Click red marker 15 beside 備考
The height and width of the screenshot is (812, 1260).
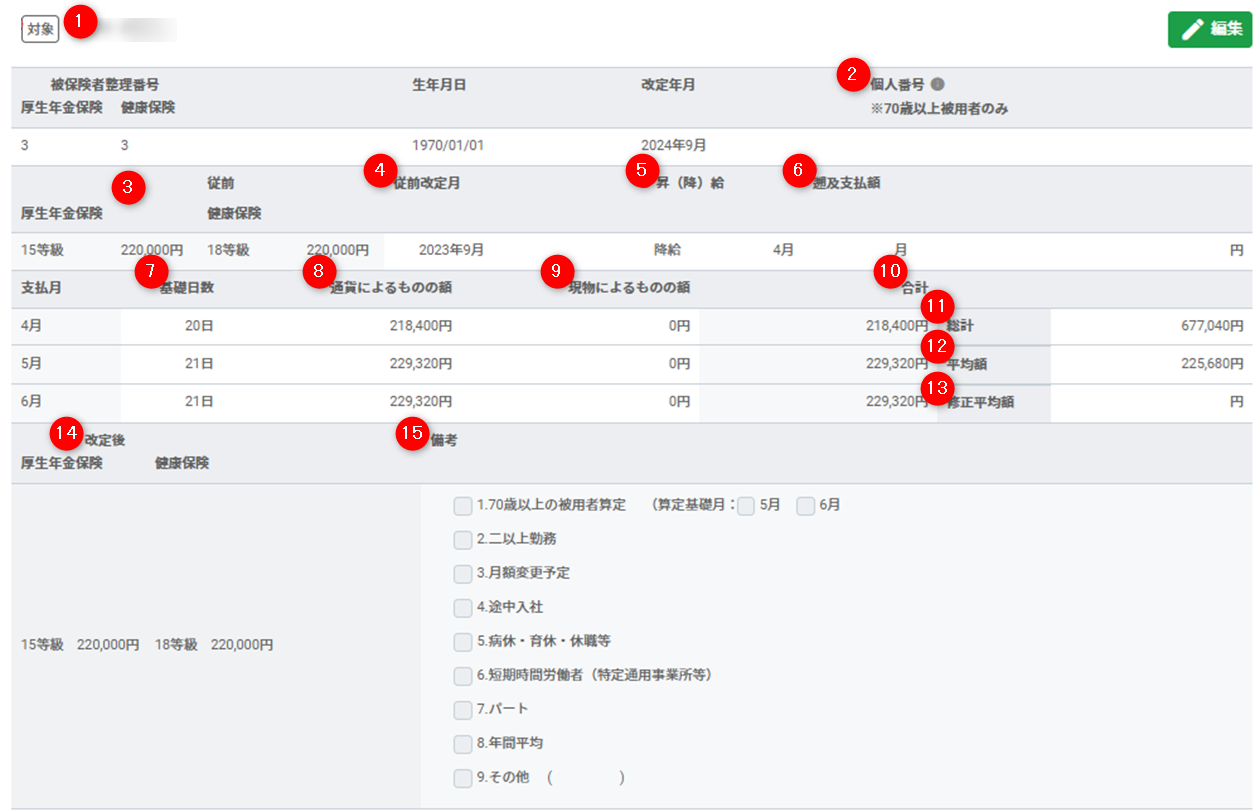[x=411, y=433]
